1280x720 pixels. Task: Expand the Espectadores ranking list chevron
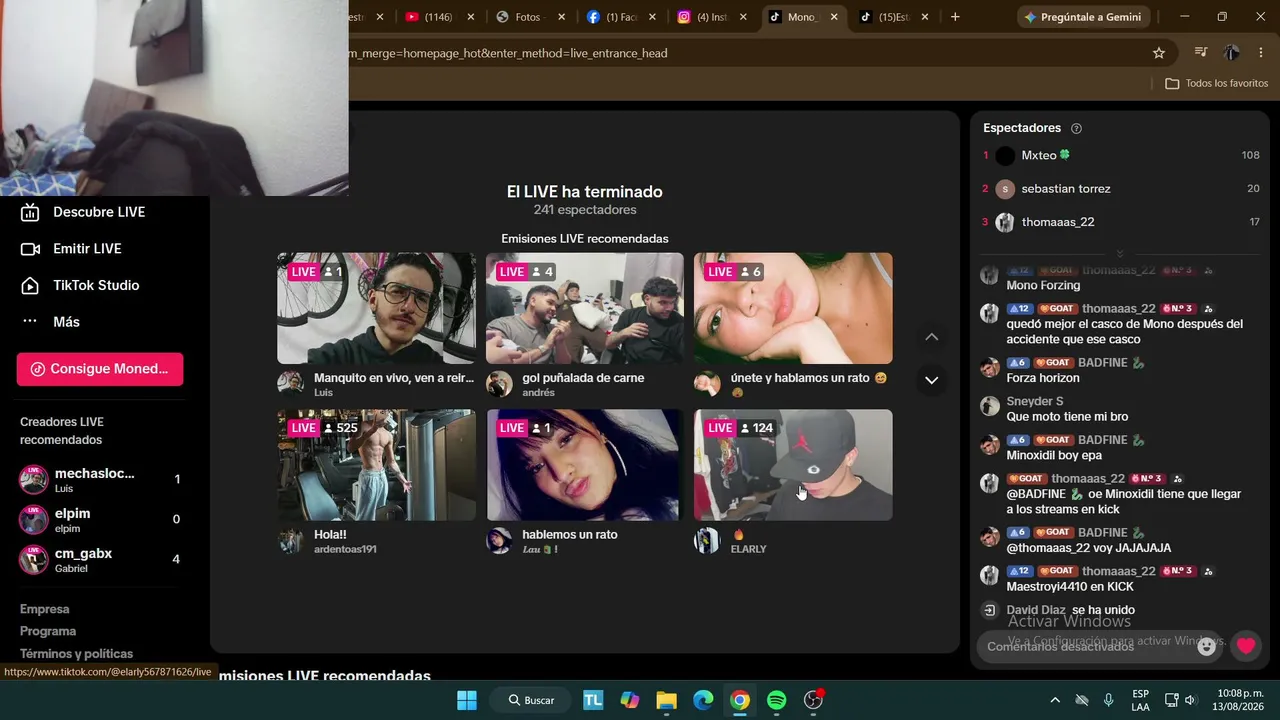coord(1120,254)
